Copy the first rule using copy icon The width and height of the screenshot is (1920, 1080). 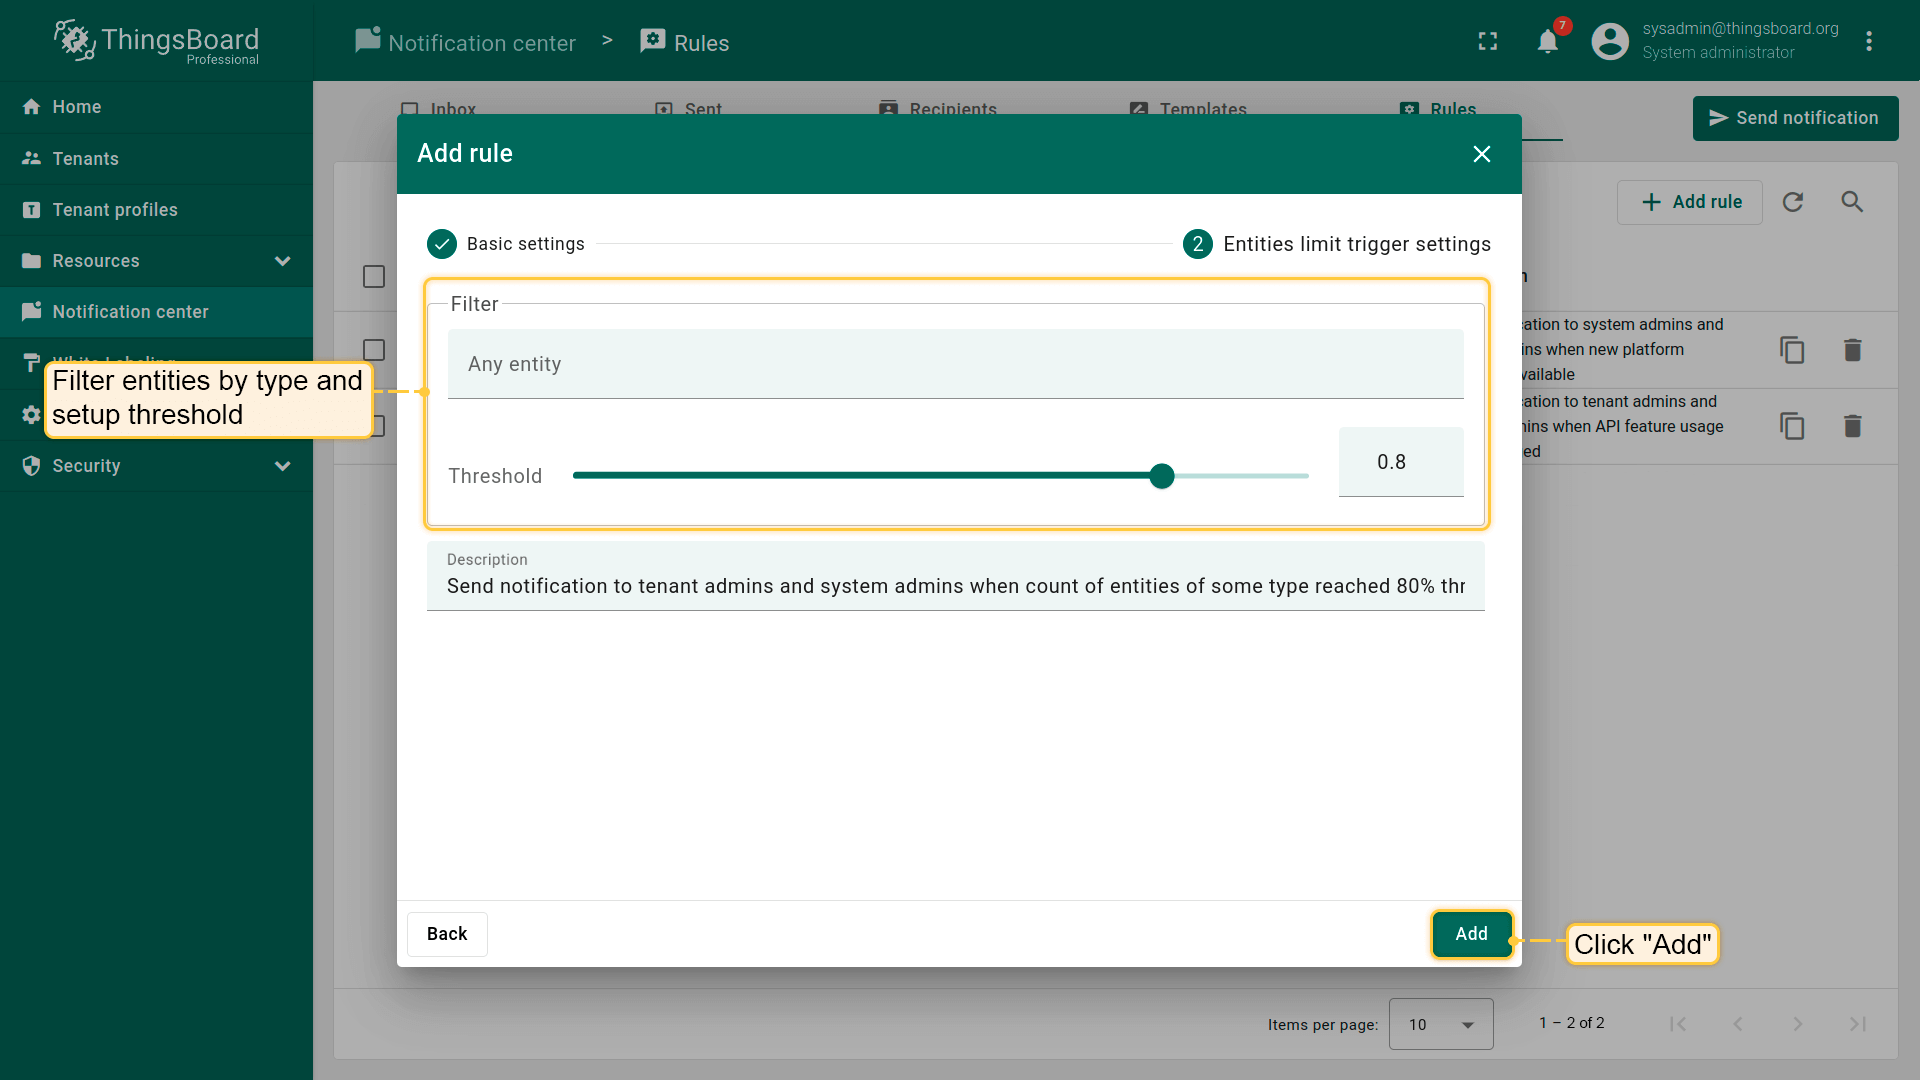pos(1792,350)
